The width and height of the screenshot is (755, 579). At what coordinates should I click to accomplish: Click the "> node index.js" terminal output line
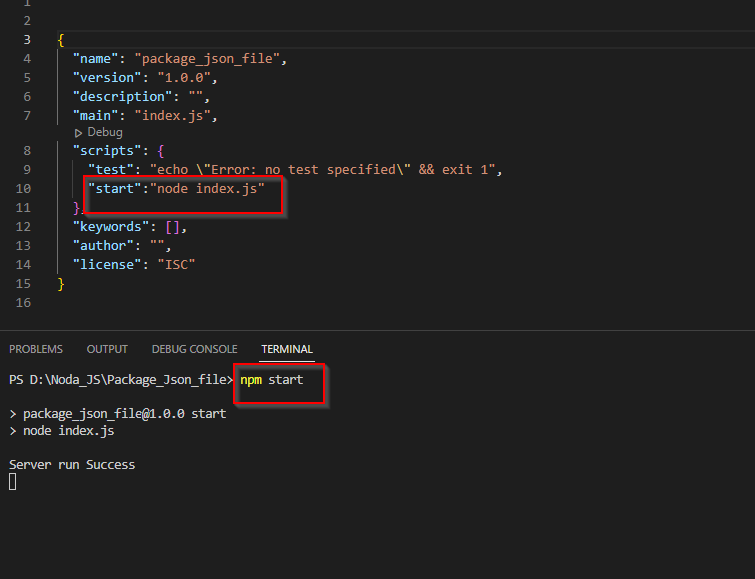[62, 431]
